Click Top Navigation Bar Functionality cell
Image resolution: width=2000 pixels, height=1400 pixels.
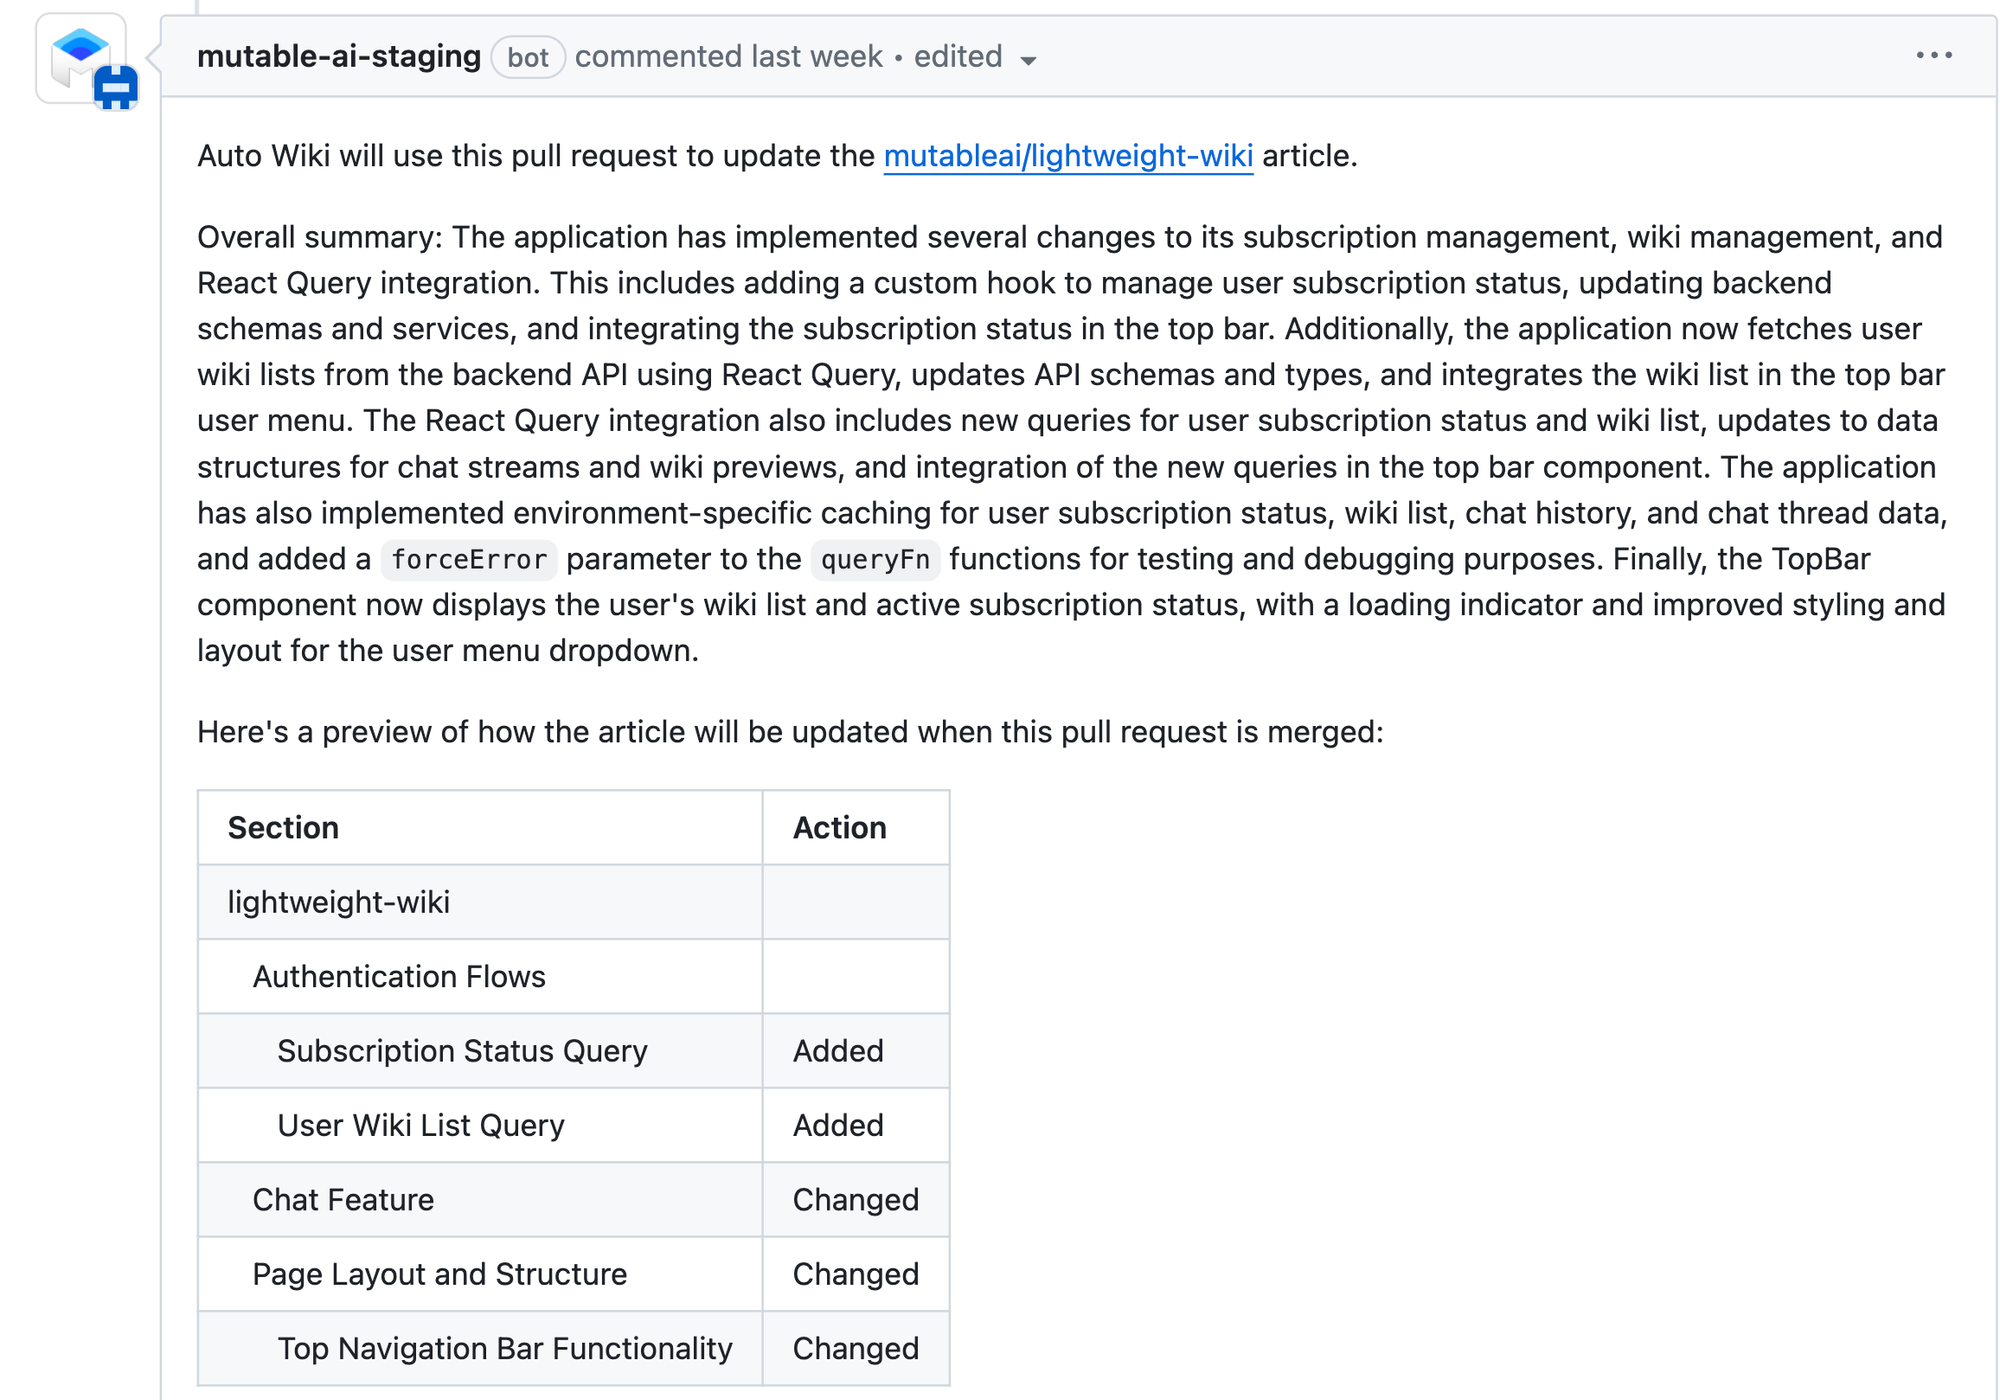[x=504, y=1349]
